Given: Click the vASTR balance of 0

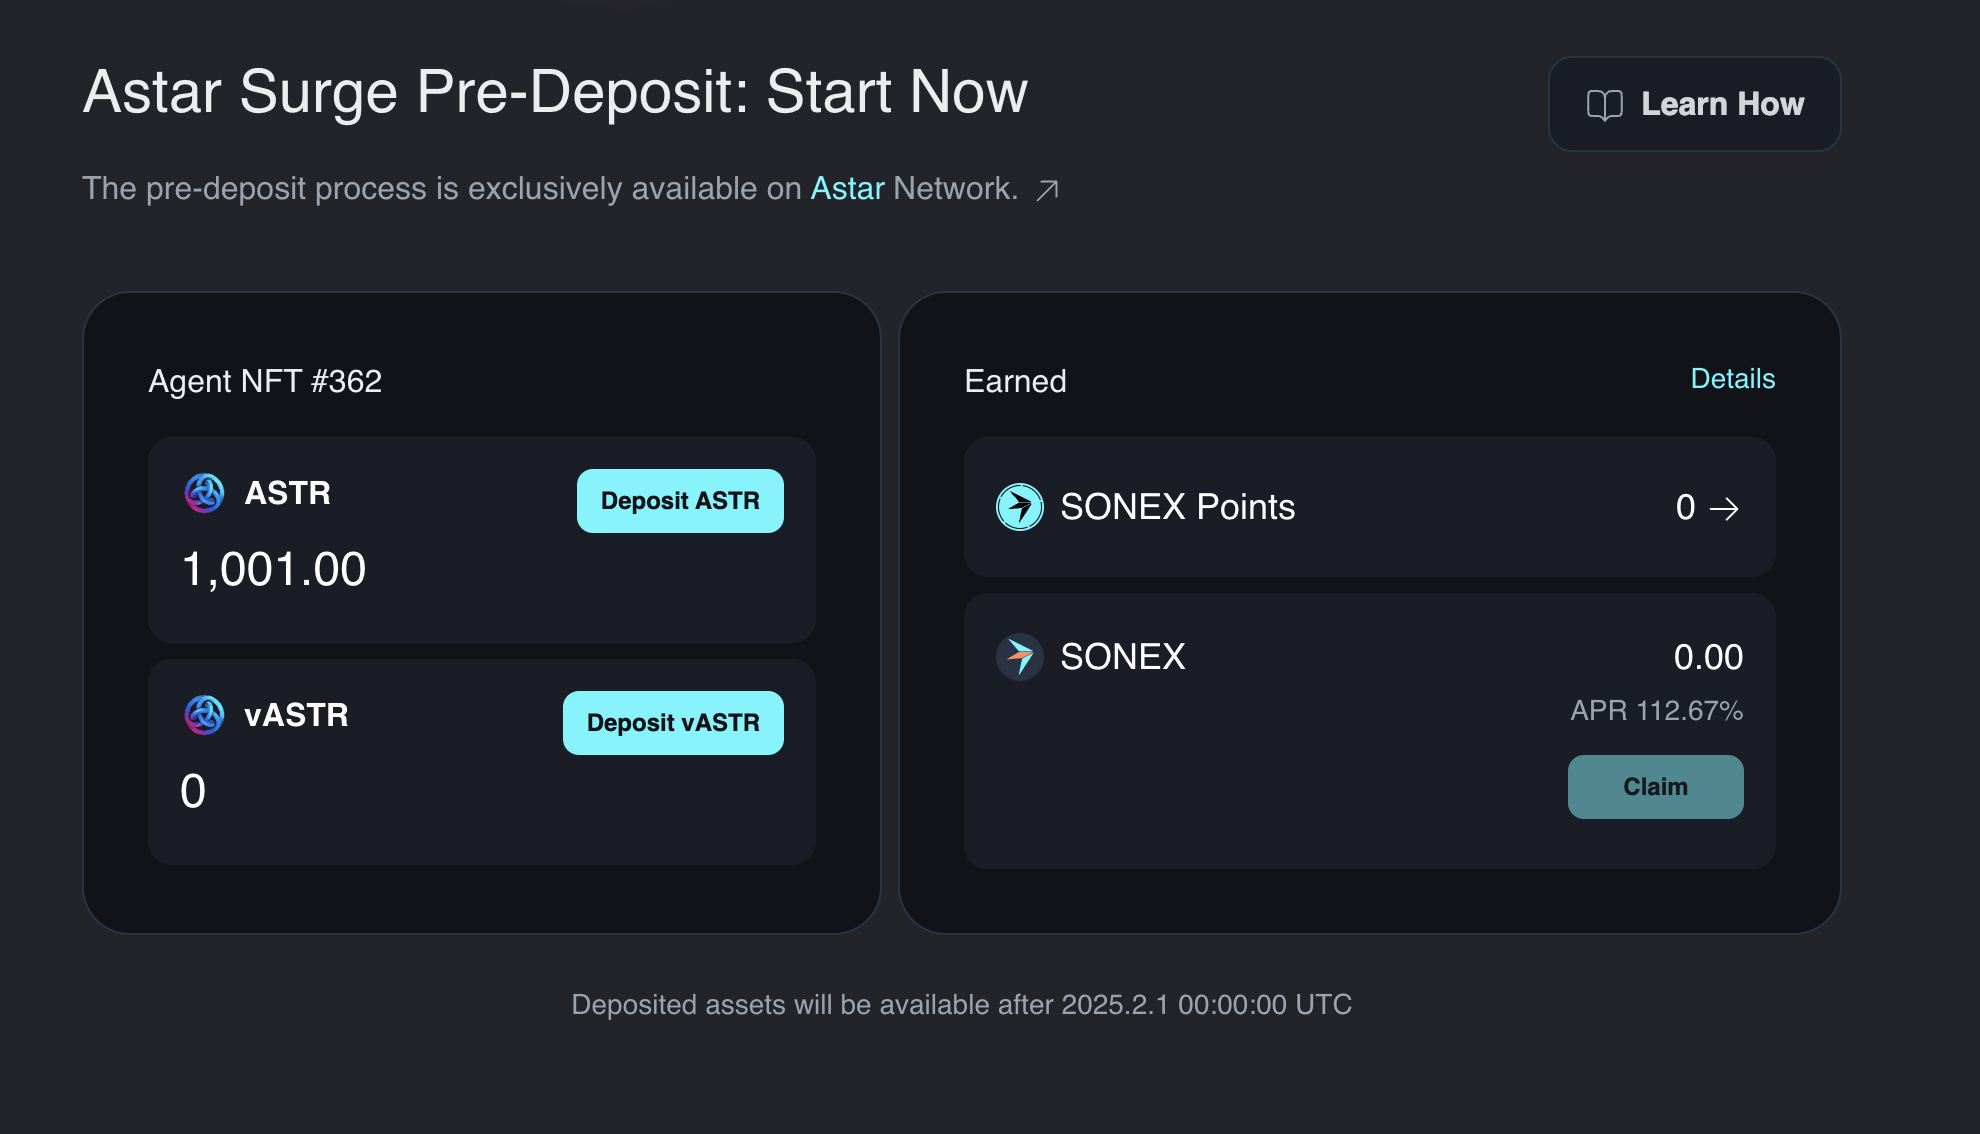Looking at the screenshot, I should coord(193,791).
